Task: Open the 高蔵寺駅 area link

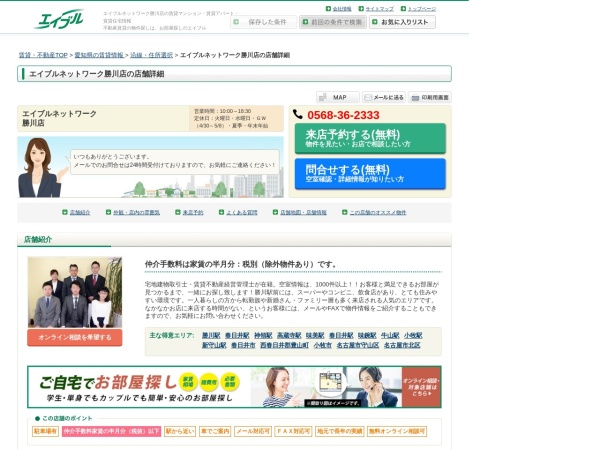Action: (289, 335)
